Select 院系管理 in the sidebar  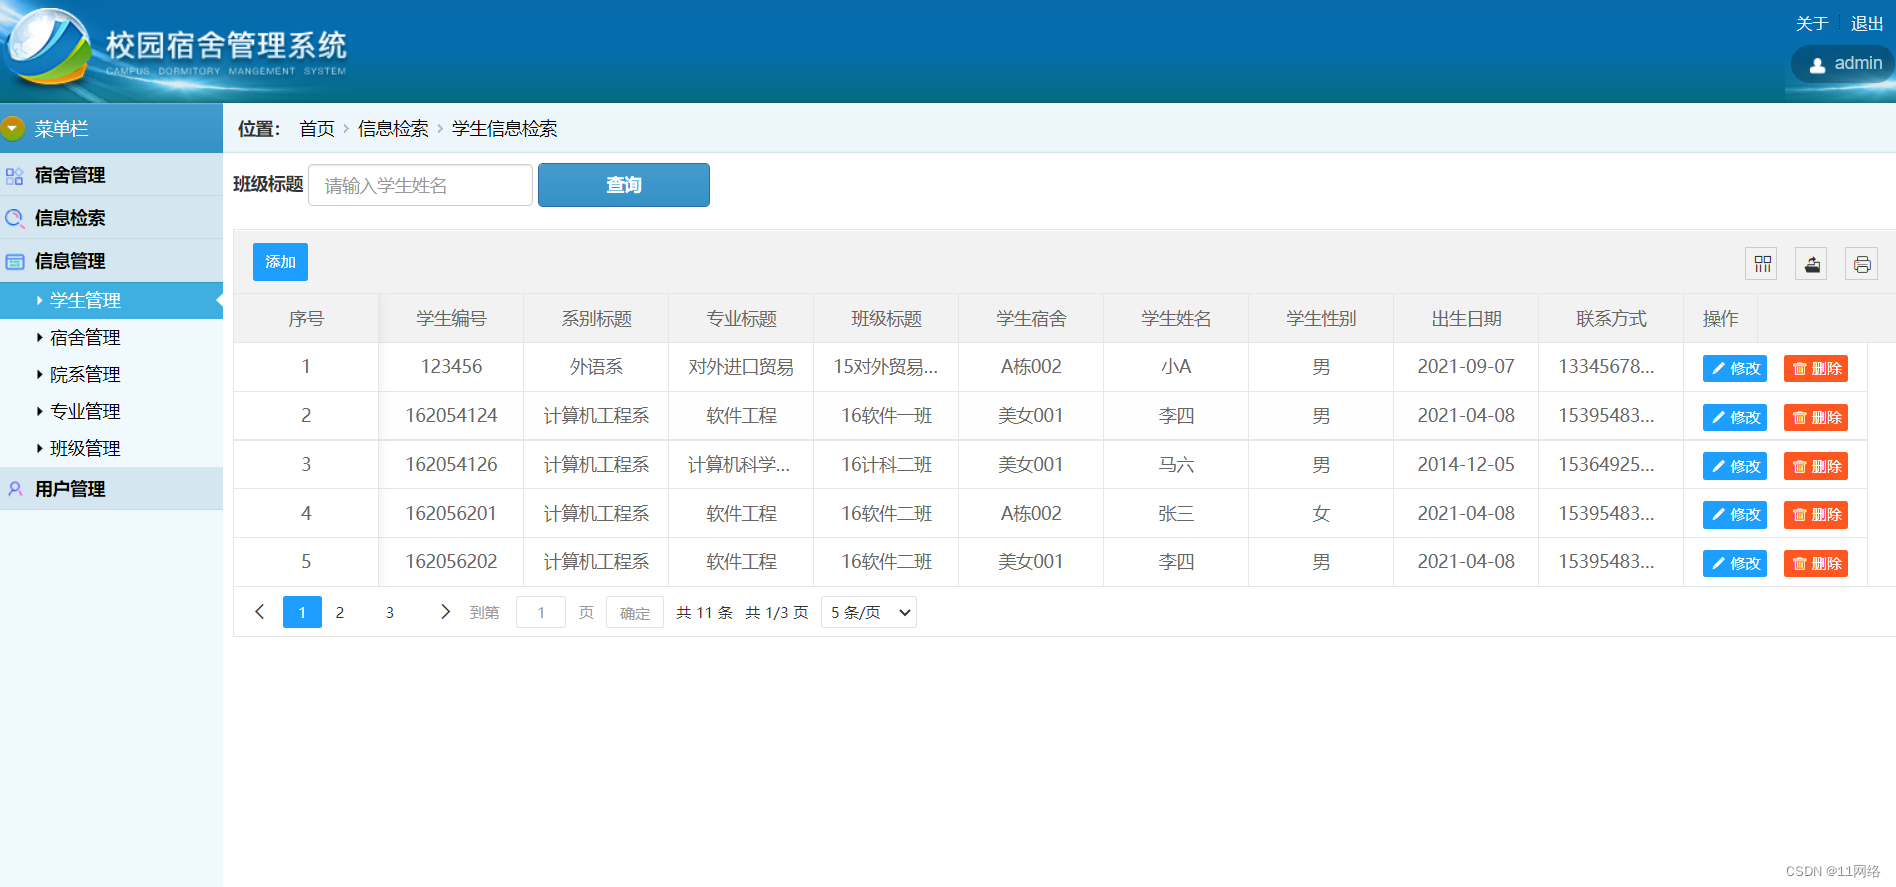pyautogui.click(x=85, y=375)
